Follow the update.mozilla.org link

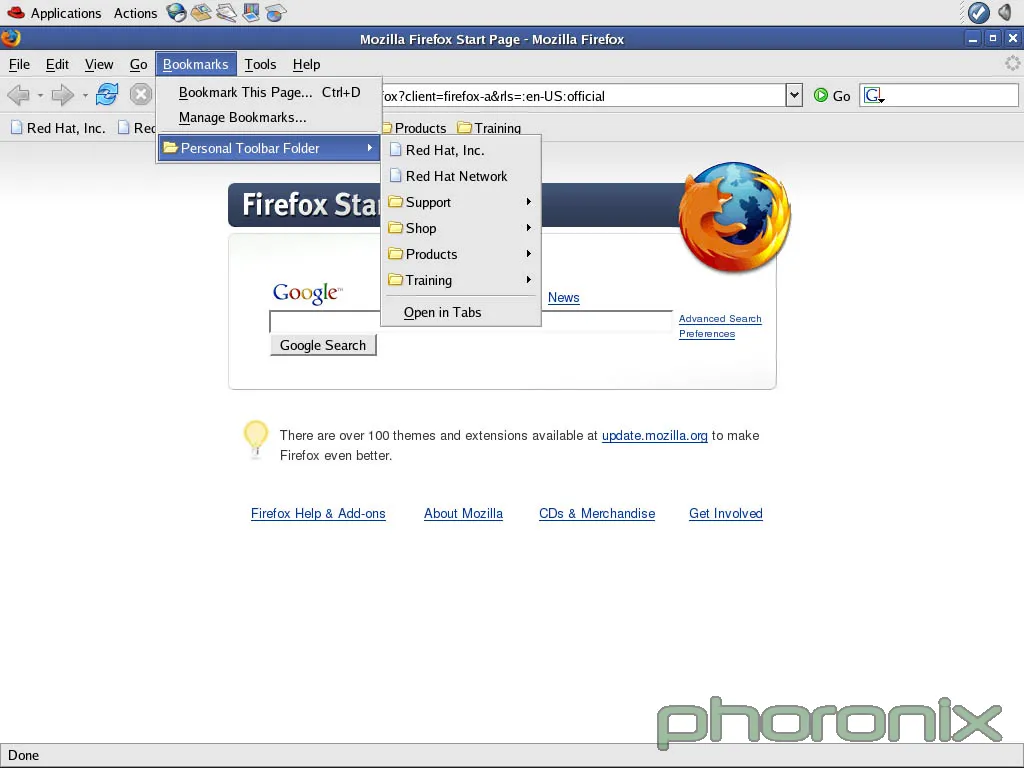pos(654,436)
